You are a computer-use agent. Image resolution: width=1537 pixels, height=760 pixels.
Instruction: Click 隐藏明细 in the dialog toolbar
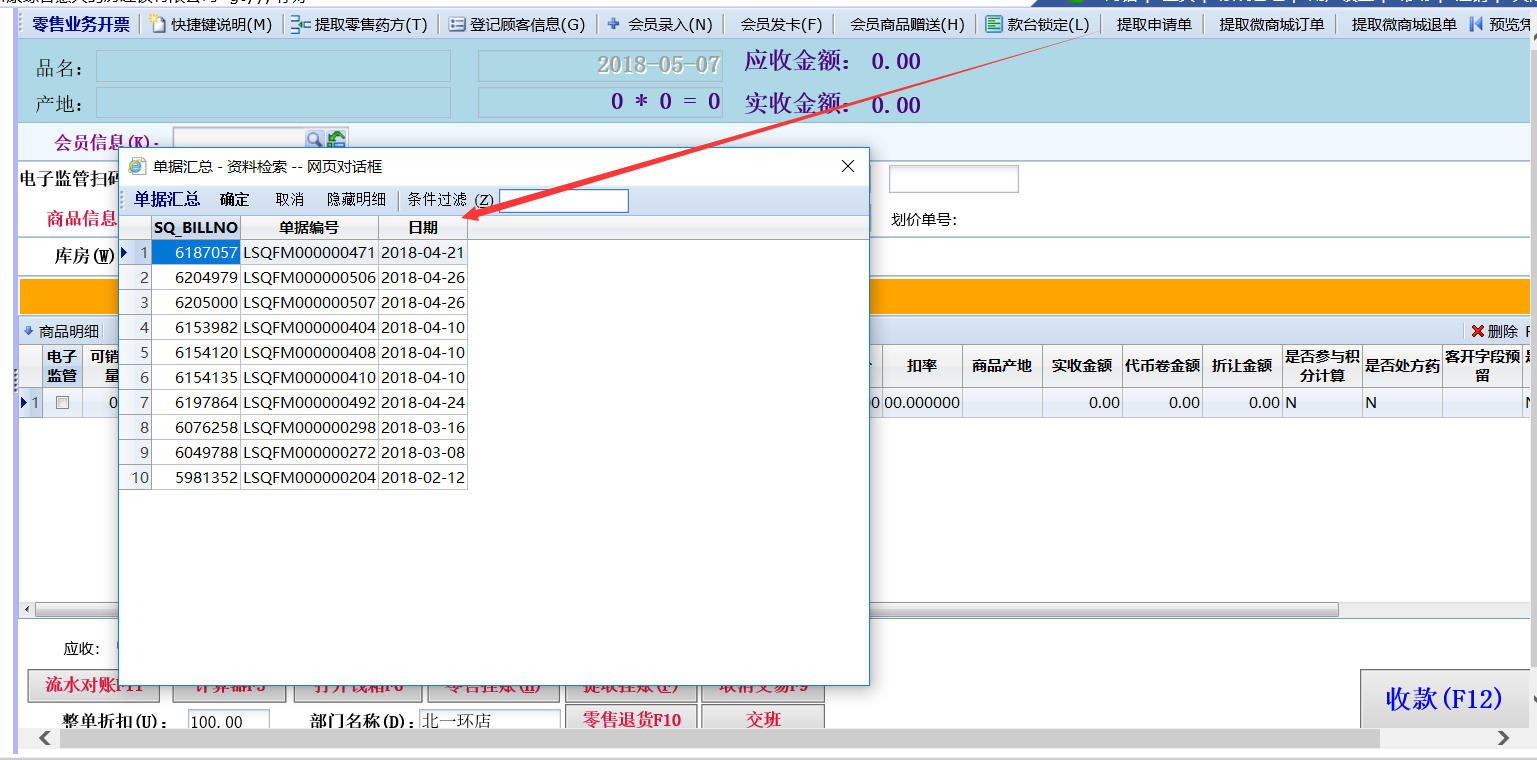(x=356, y=200)
